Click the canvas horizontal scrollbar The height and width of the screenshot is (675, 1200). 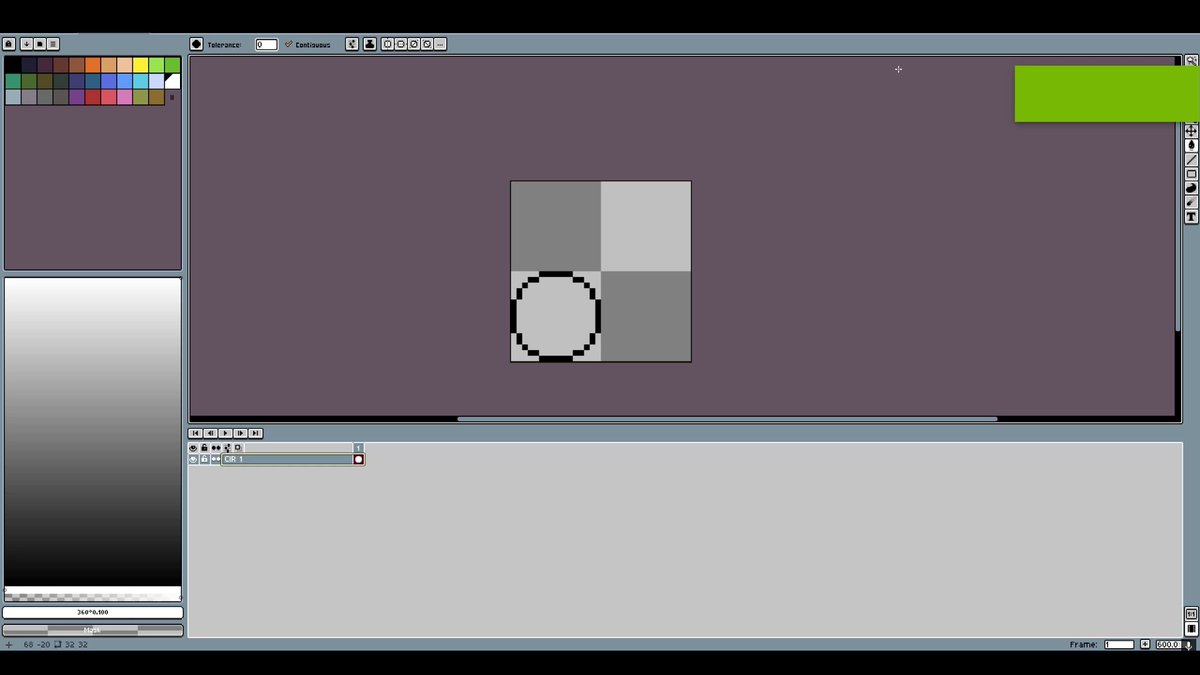pos(727,419)
